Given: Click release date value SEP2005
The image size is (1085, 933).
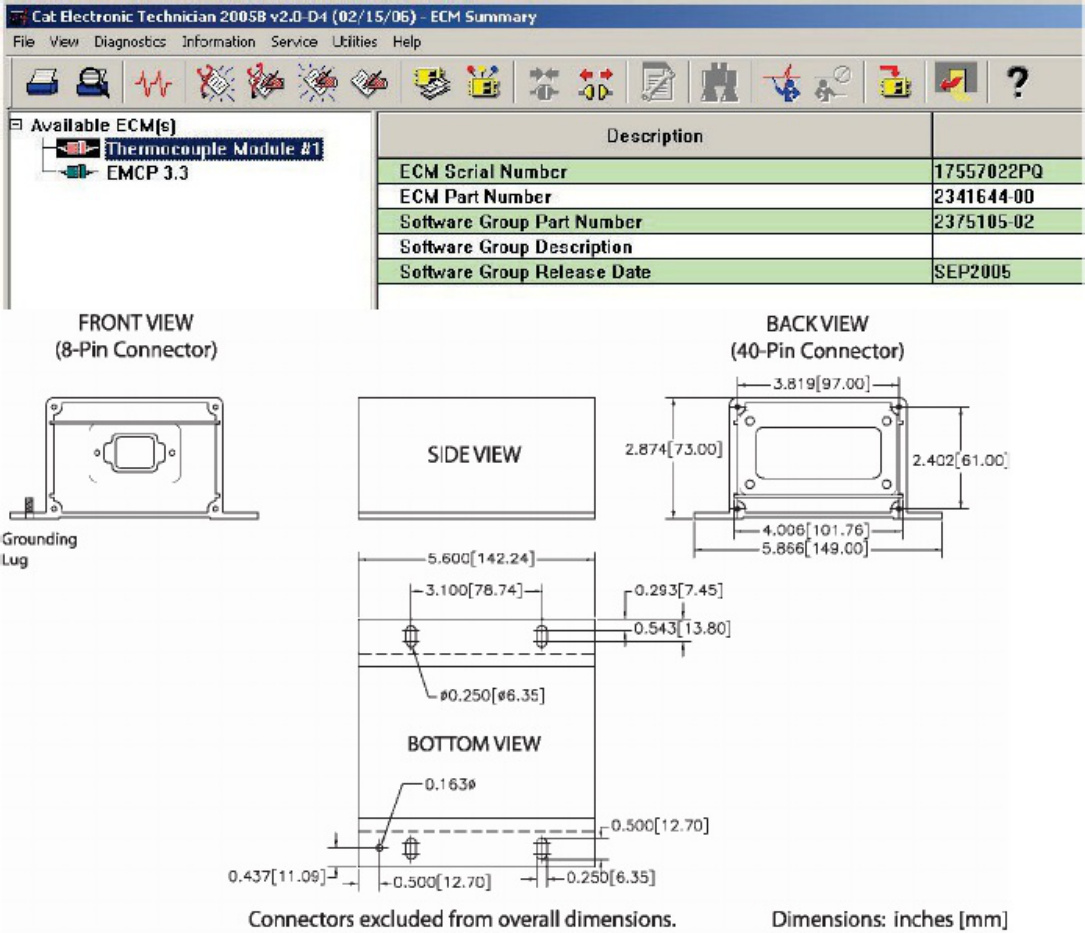Looking at the screenshot, I should coord(972,271).
